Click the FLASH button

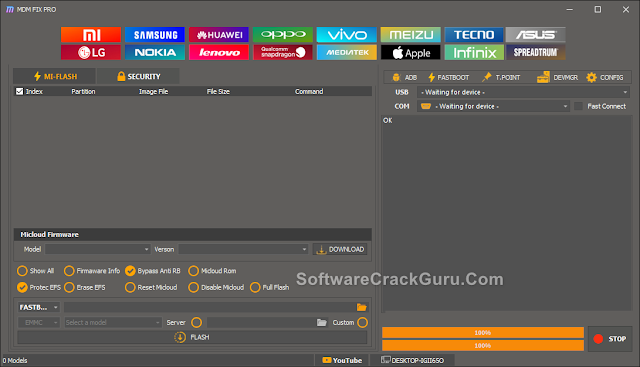[x=192, y=337]
